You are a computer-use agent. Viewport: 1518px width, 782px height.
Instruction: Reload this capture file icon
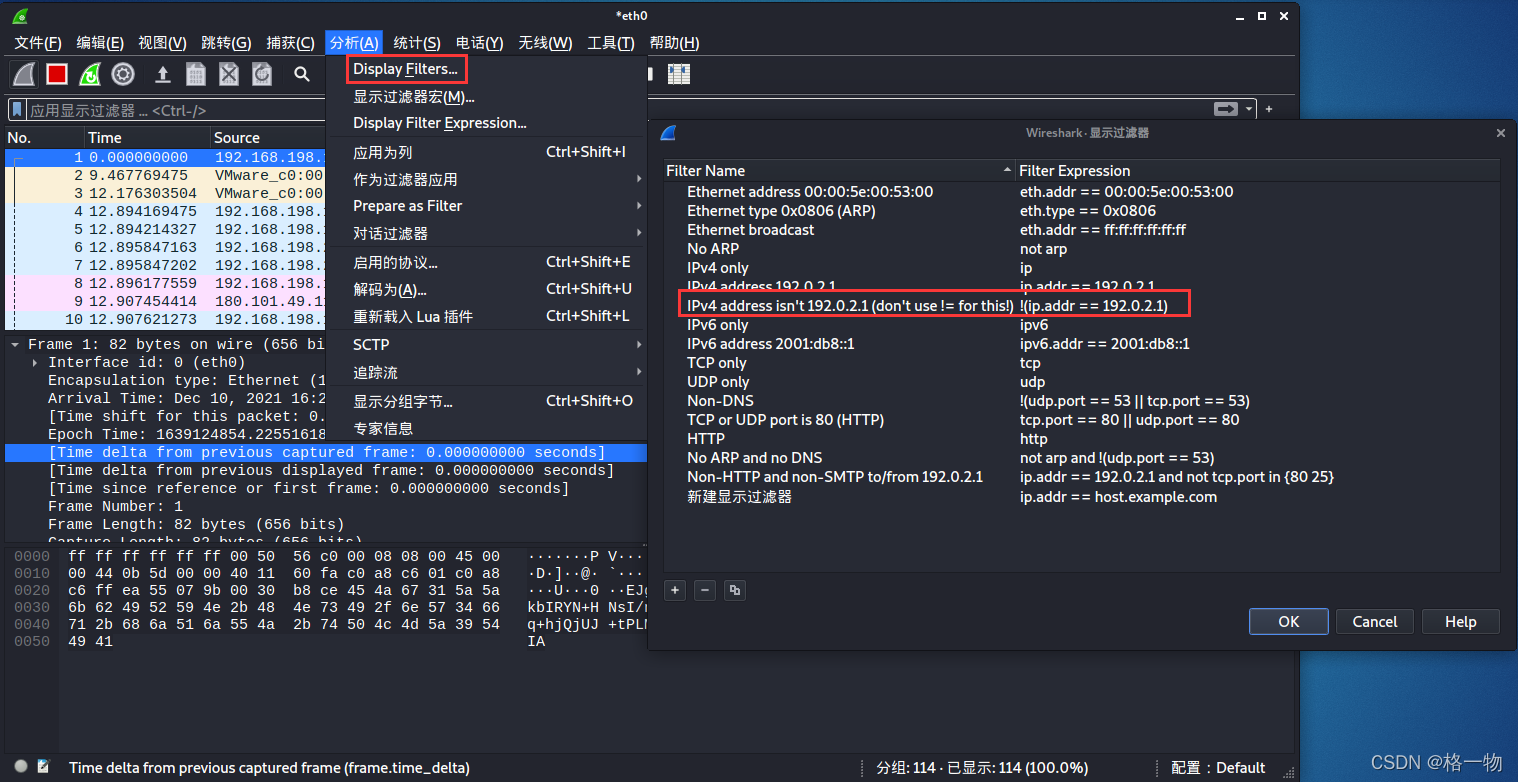coord(262,74)
